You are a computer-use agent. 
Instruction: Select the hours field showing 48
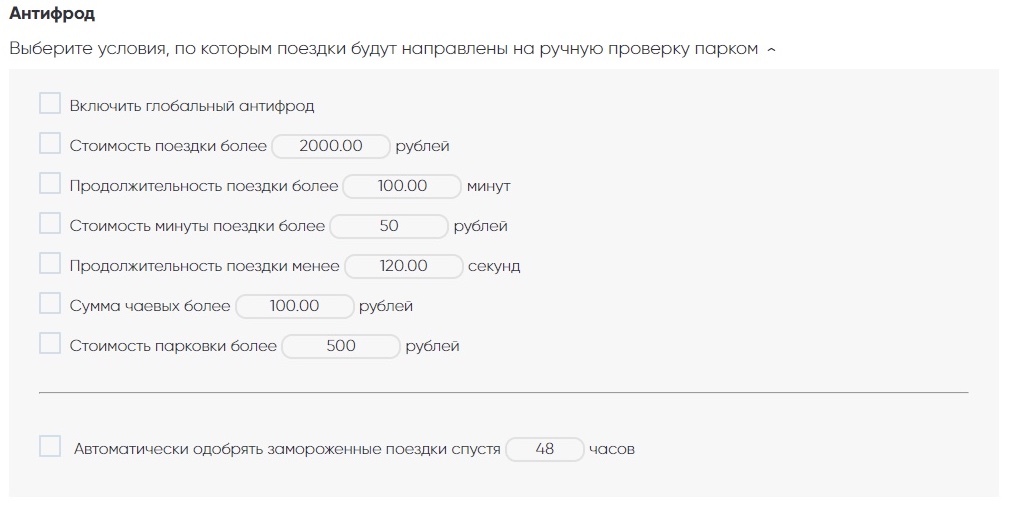click(x=544, y=449)
